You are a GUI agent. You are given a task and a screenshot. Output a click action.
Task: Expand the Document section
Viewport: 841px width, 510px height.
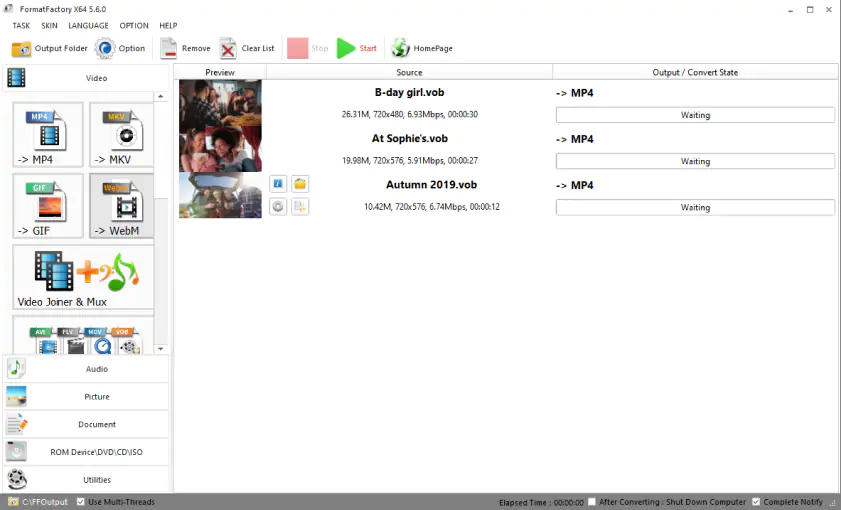(86, 424)
